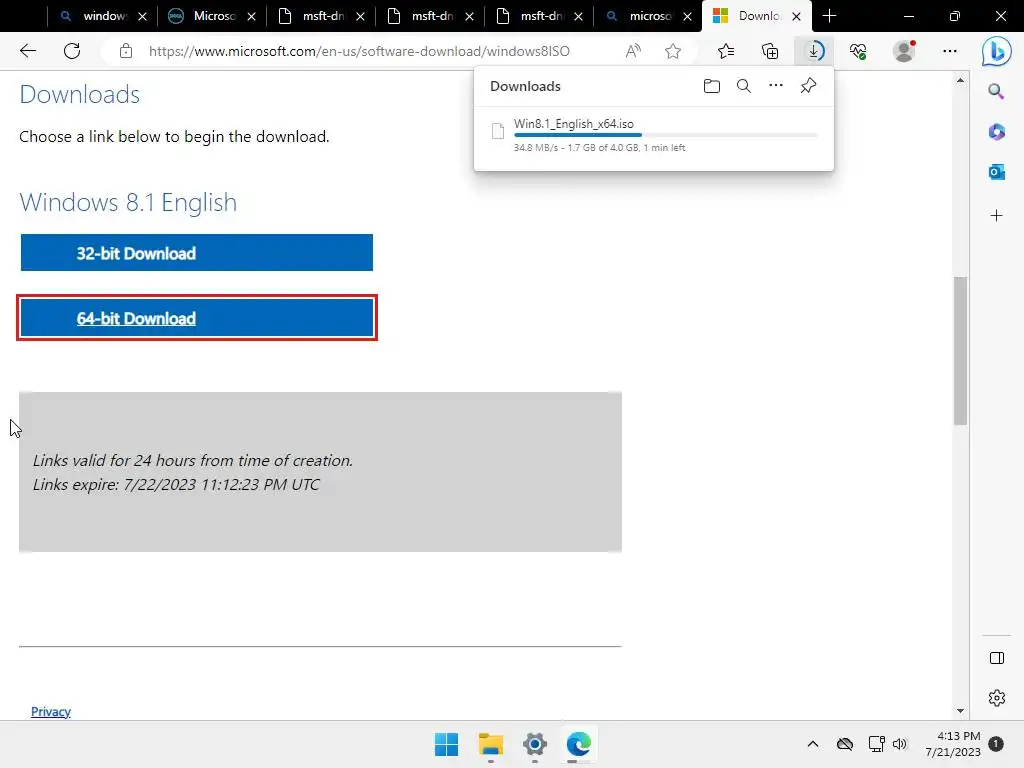This screenshot has height=768, width=1024.
Task: Click the OneDrive cloud tray icon
Action: pyautogui.click(x=845, y=744)
